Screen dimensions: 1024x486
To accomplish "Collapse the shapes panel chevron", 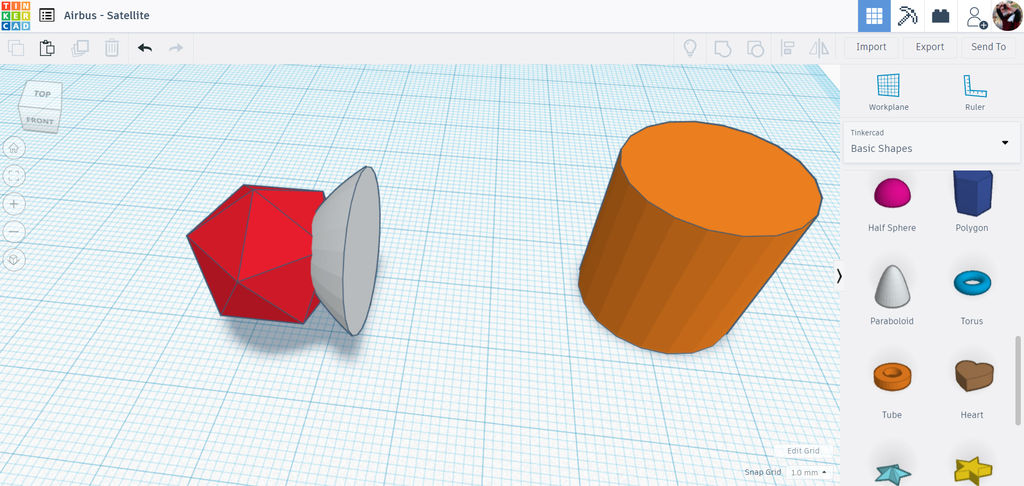I will point(839,276).
